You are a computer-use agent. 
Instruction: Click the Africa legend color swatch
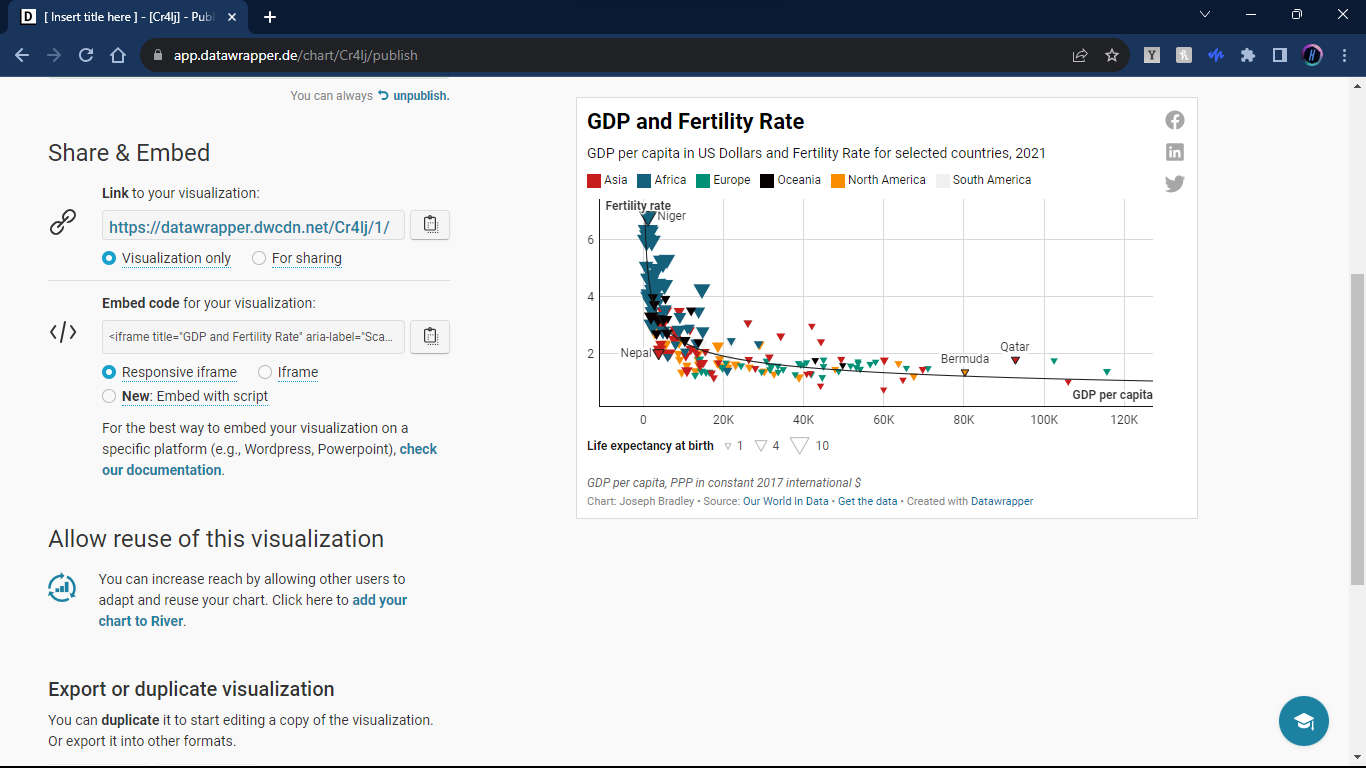point(644,181)
